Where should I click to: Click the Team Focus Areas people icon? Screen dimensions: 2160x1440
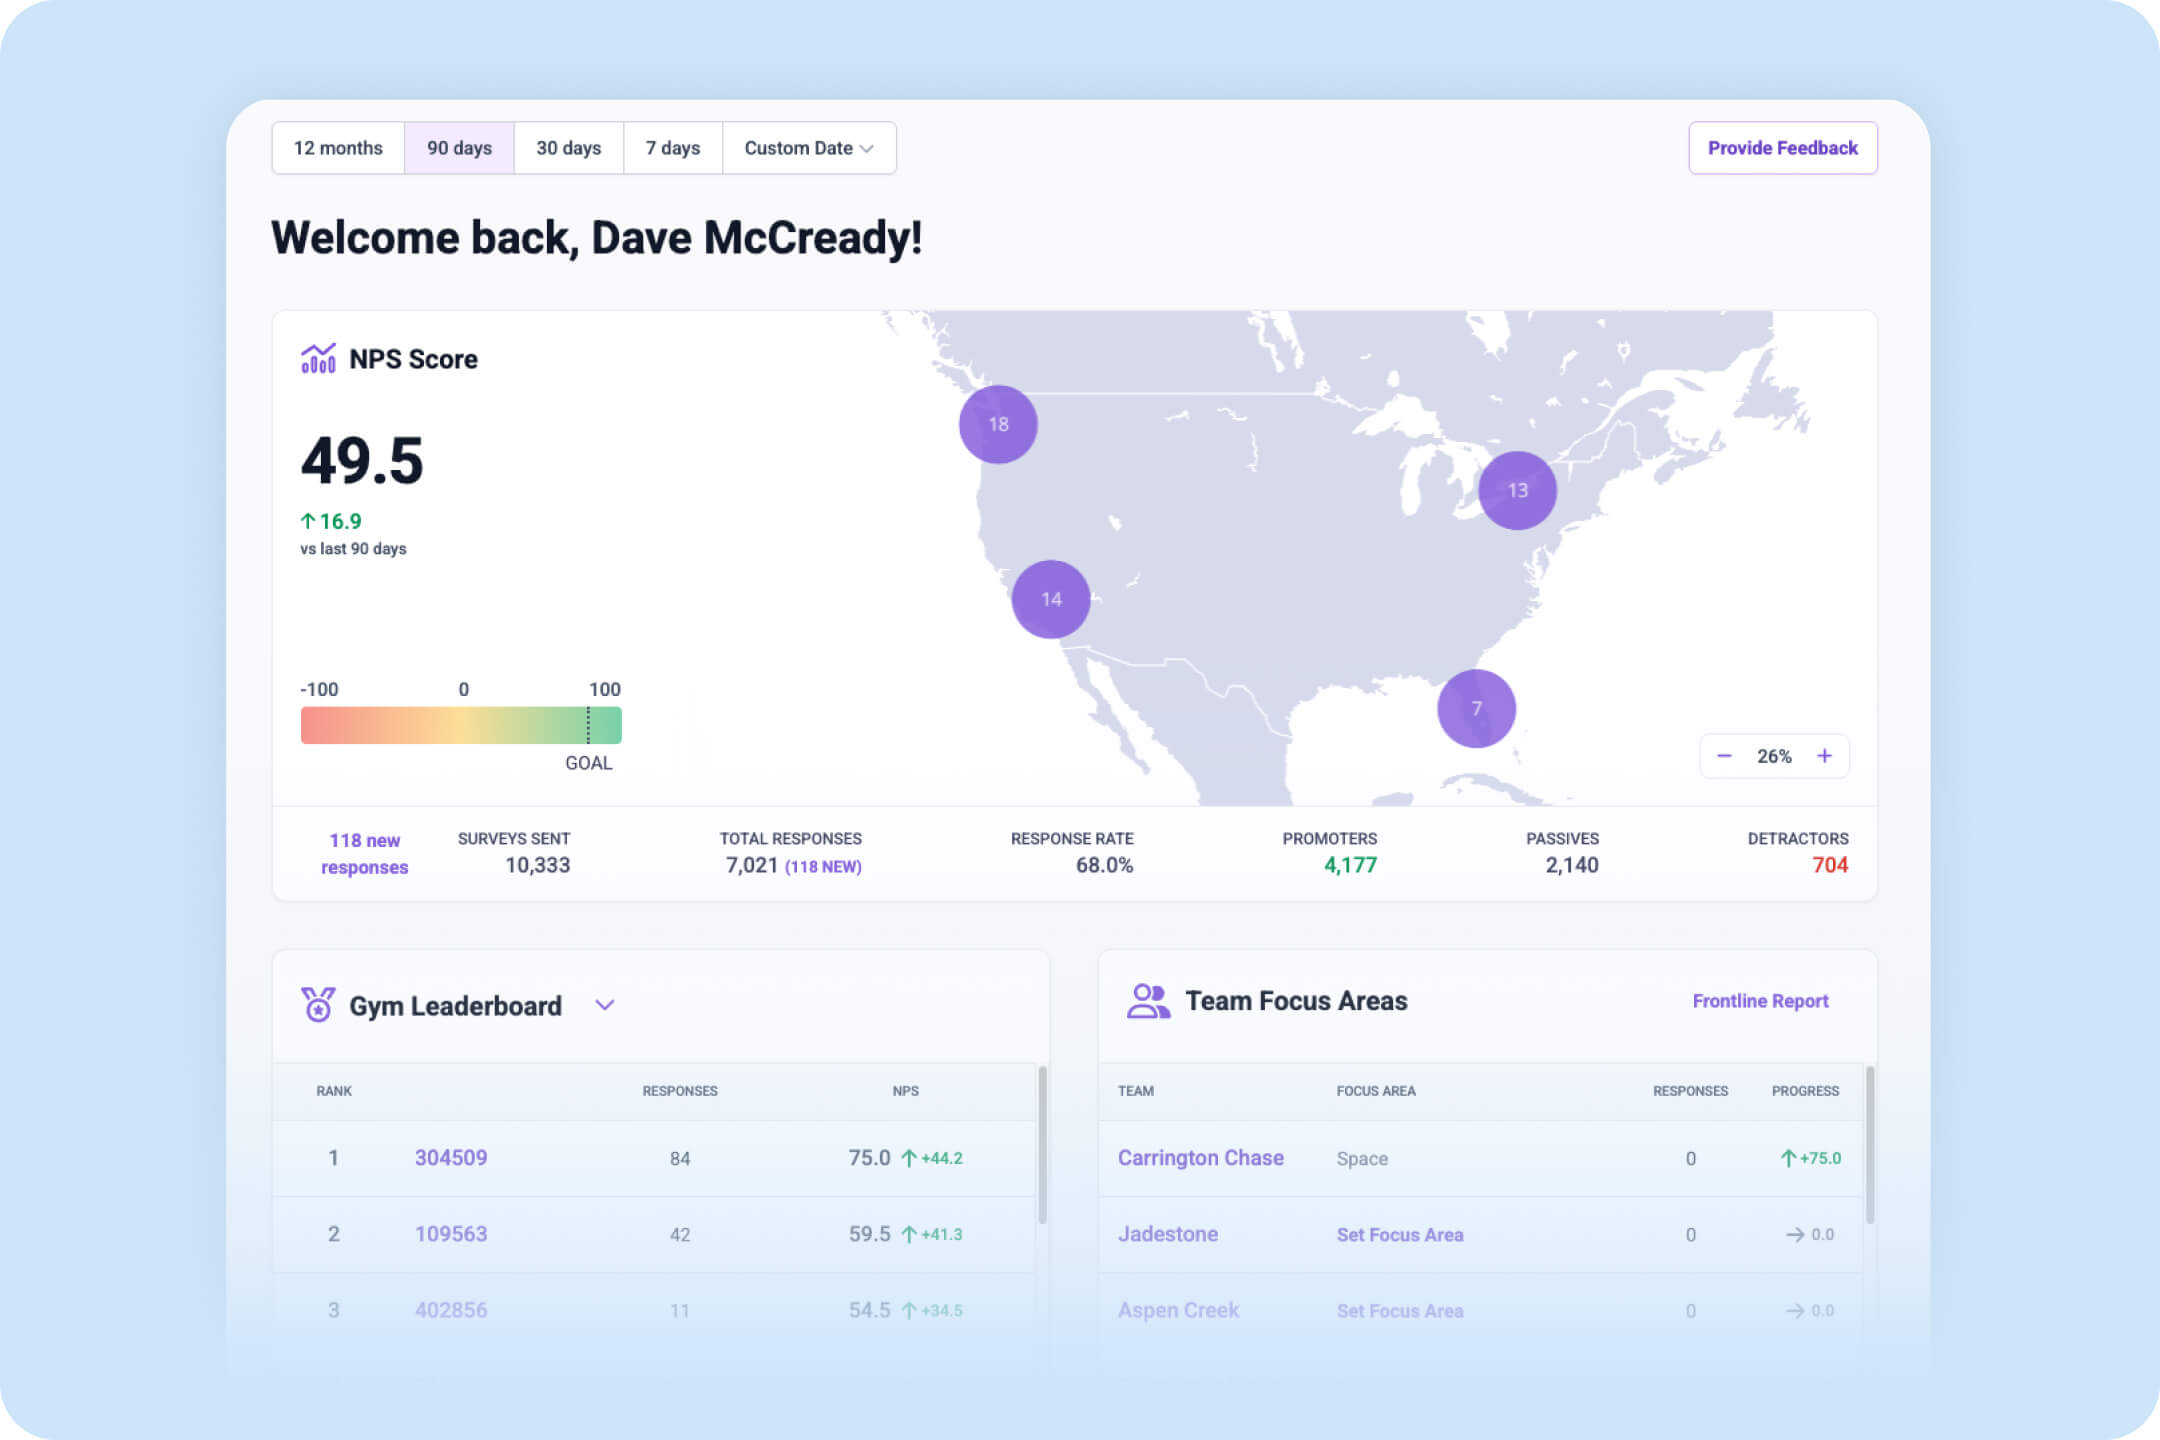point(1148,1001)
